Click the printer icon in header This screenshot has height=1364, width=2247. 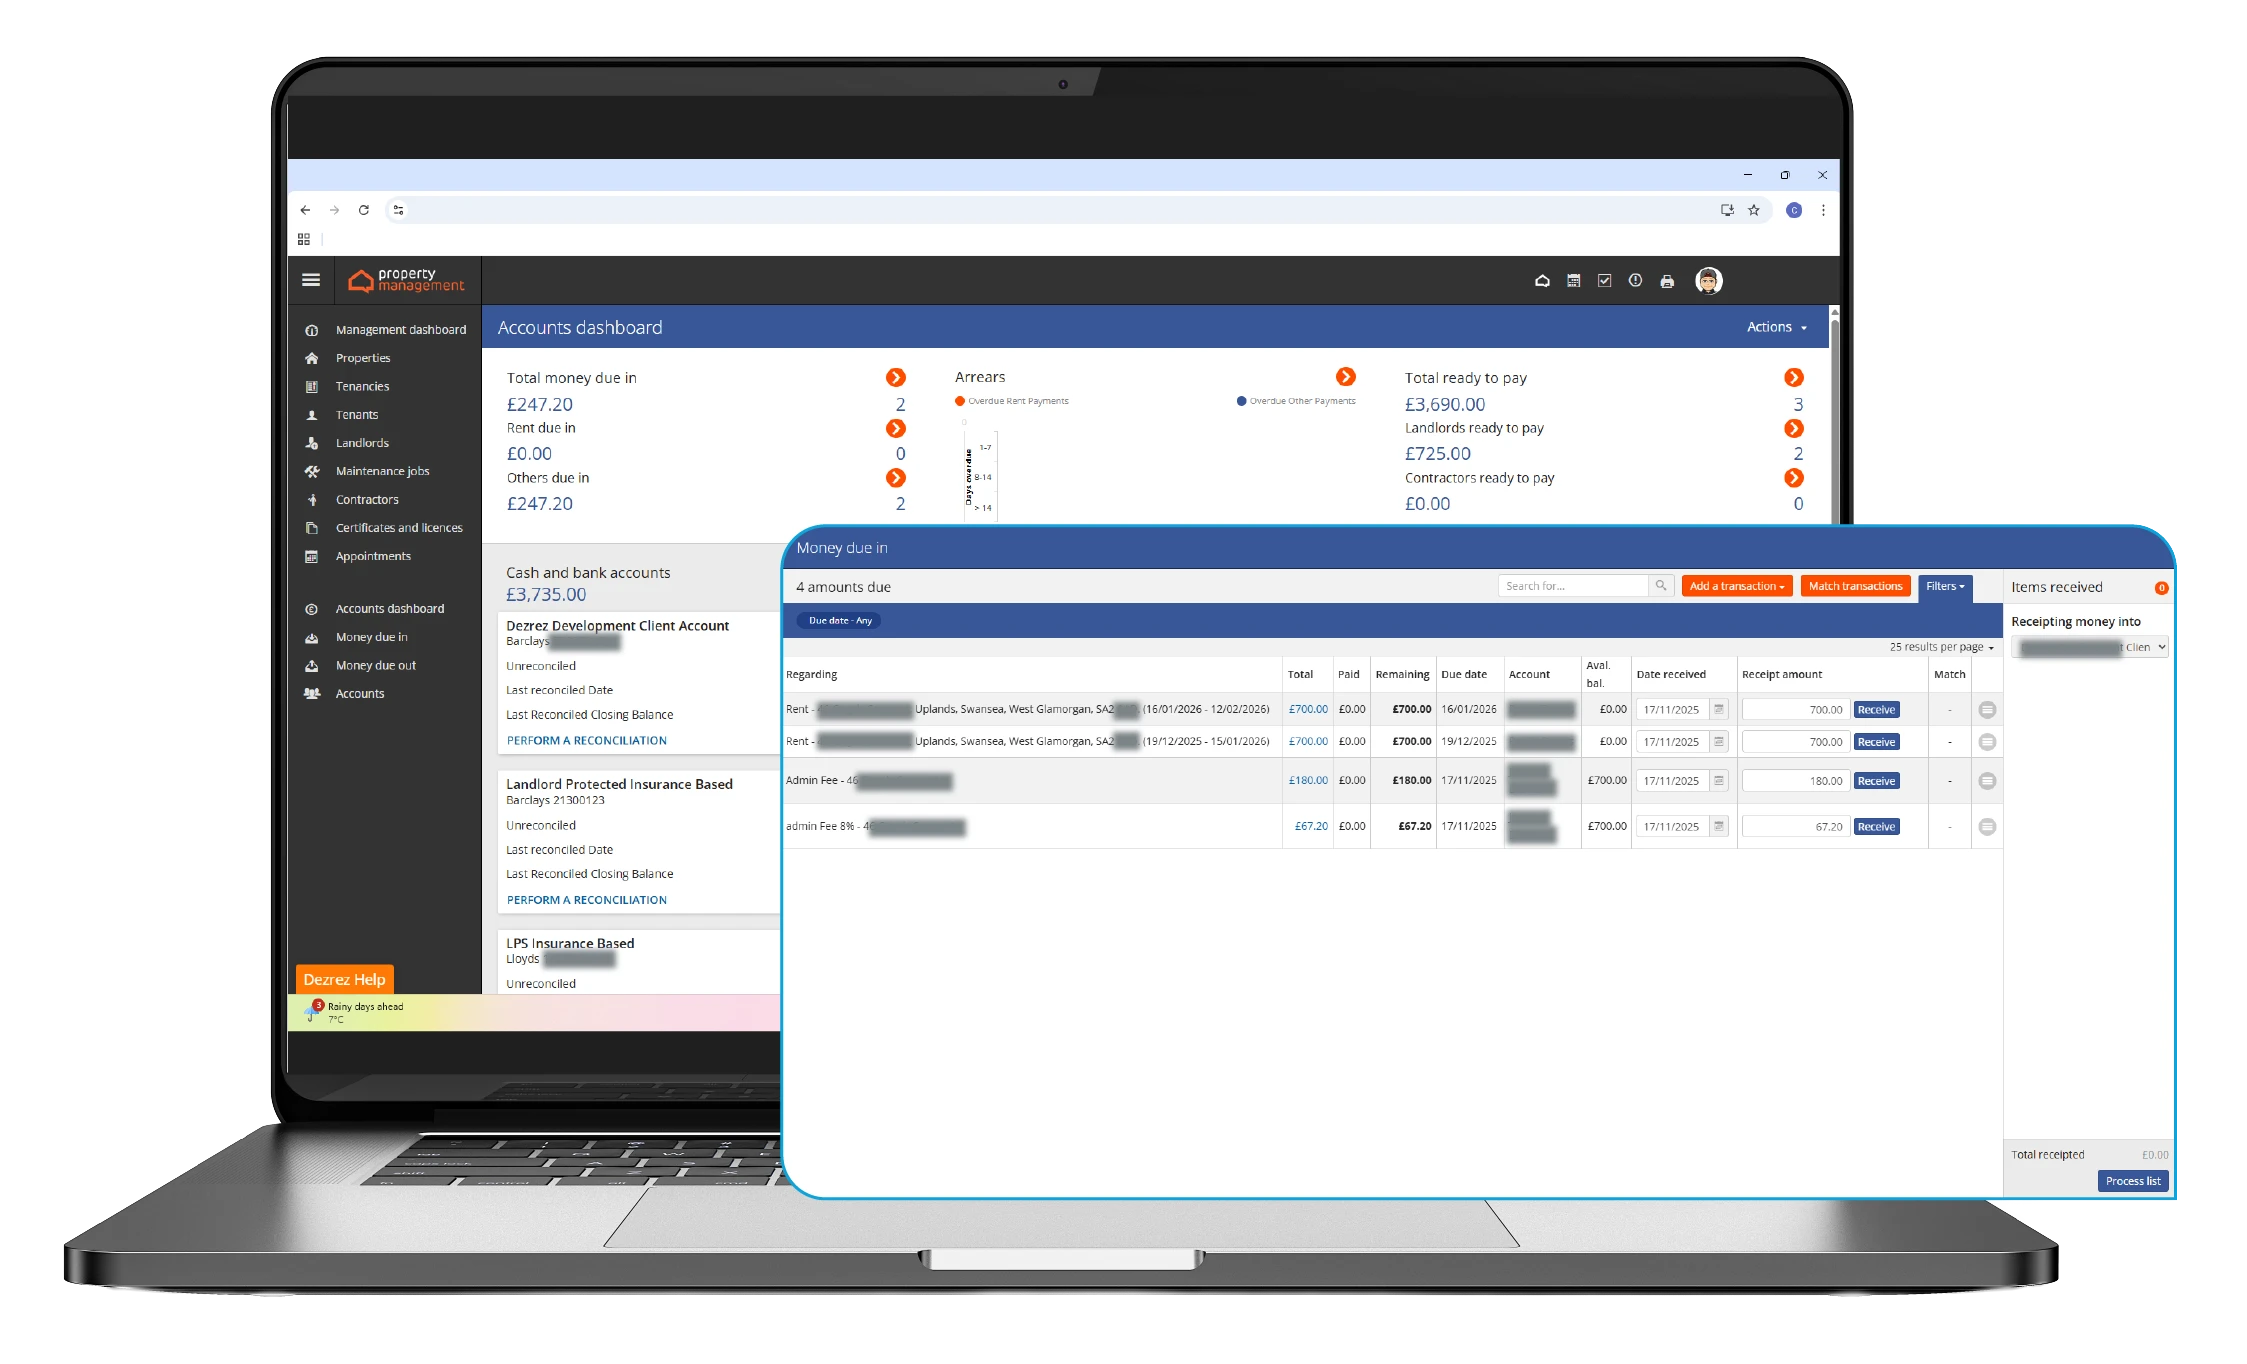(1667, 282)
